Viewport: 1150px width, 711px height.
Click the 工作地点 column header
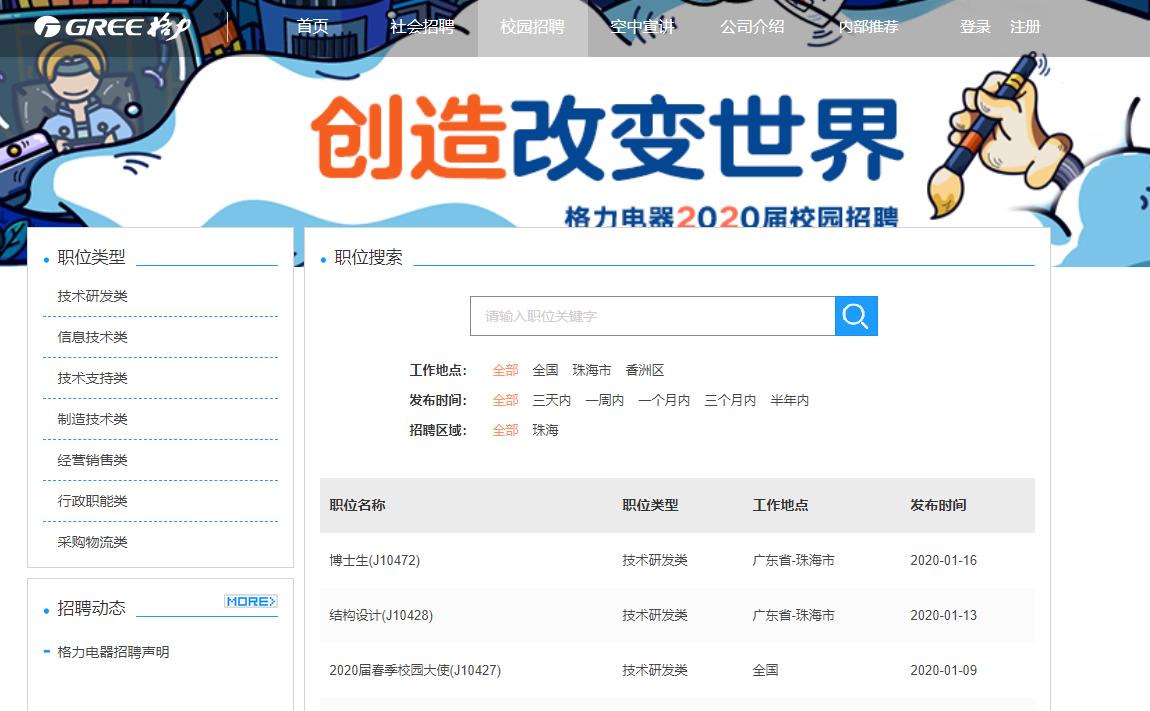click(780, 506)
